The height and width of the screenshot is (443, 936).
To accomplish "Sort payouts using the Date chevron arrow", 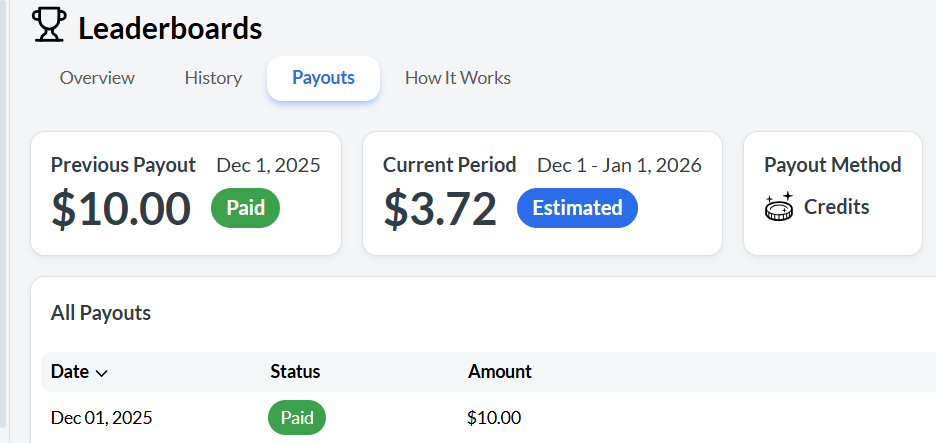I will click(x=101, y=372).
